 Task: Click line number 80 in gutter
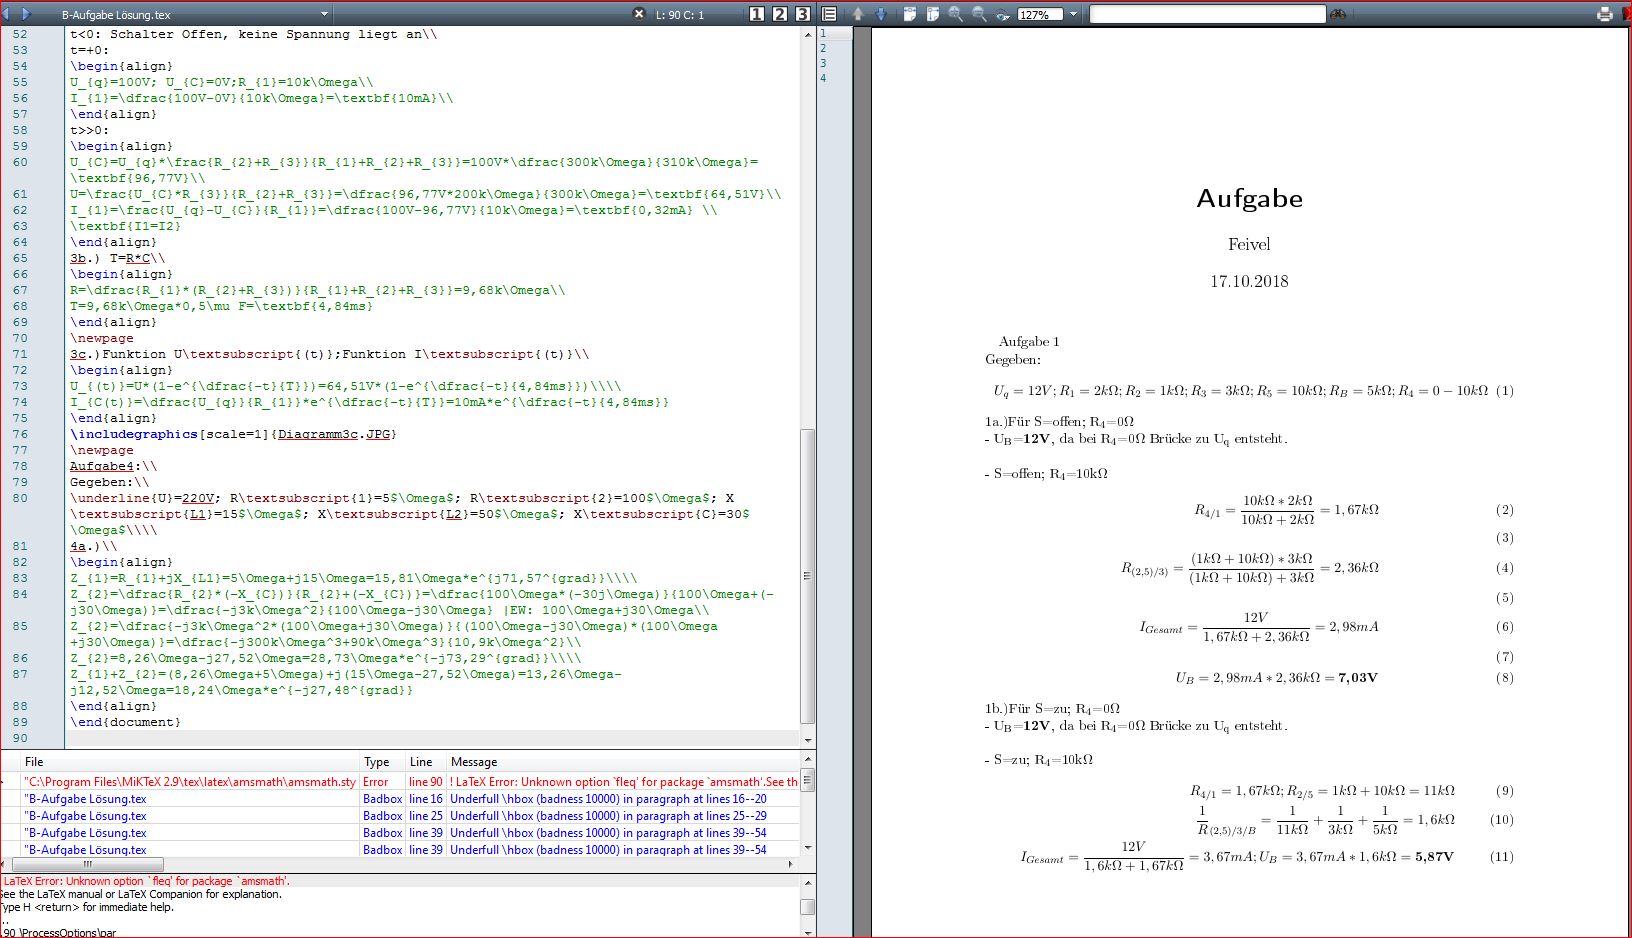tap(20, 498)
